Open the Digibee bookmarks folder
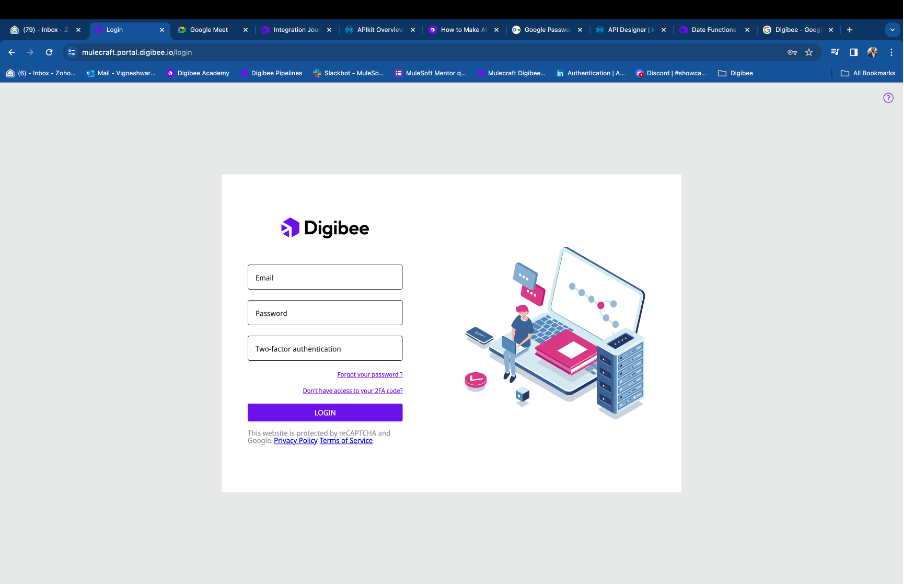The height and width of the screenshot is (584, 904). [735, 73]
